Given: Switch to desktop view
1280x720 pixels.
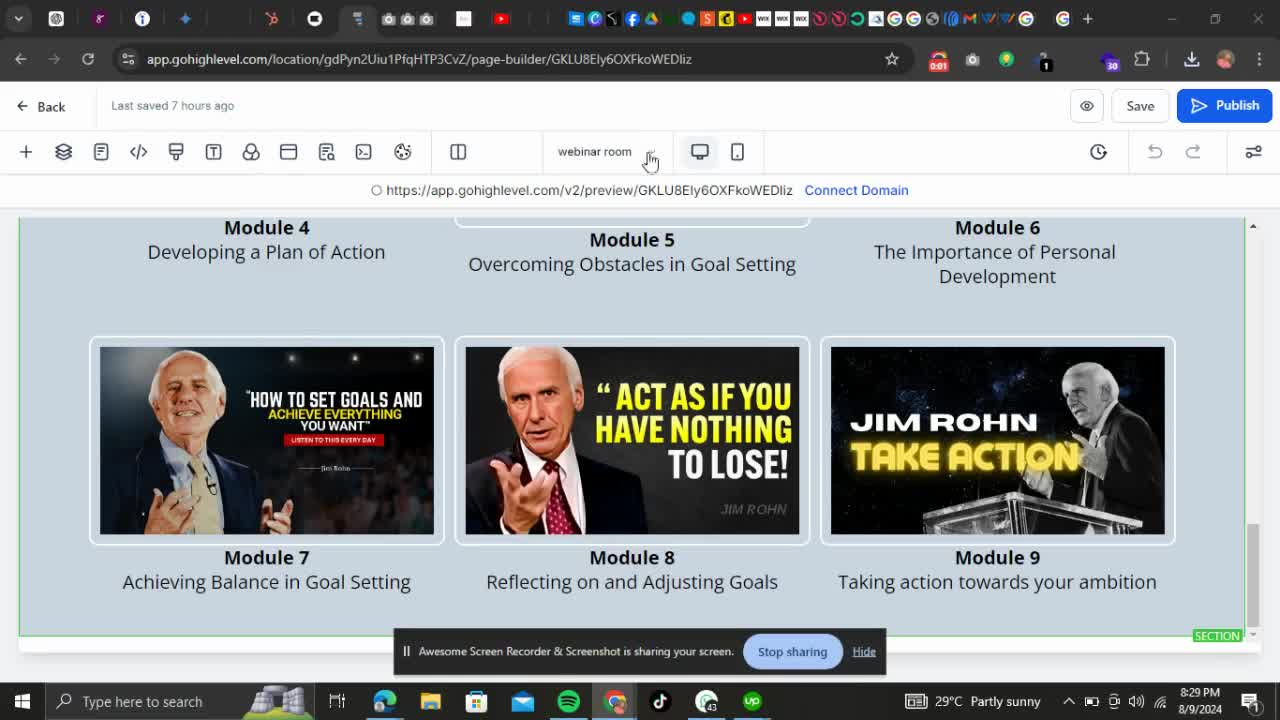Looking at the screenshot, I should pyautogui.click(x=700, y=152).
